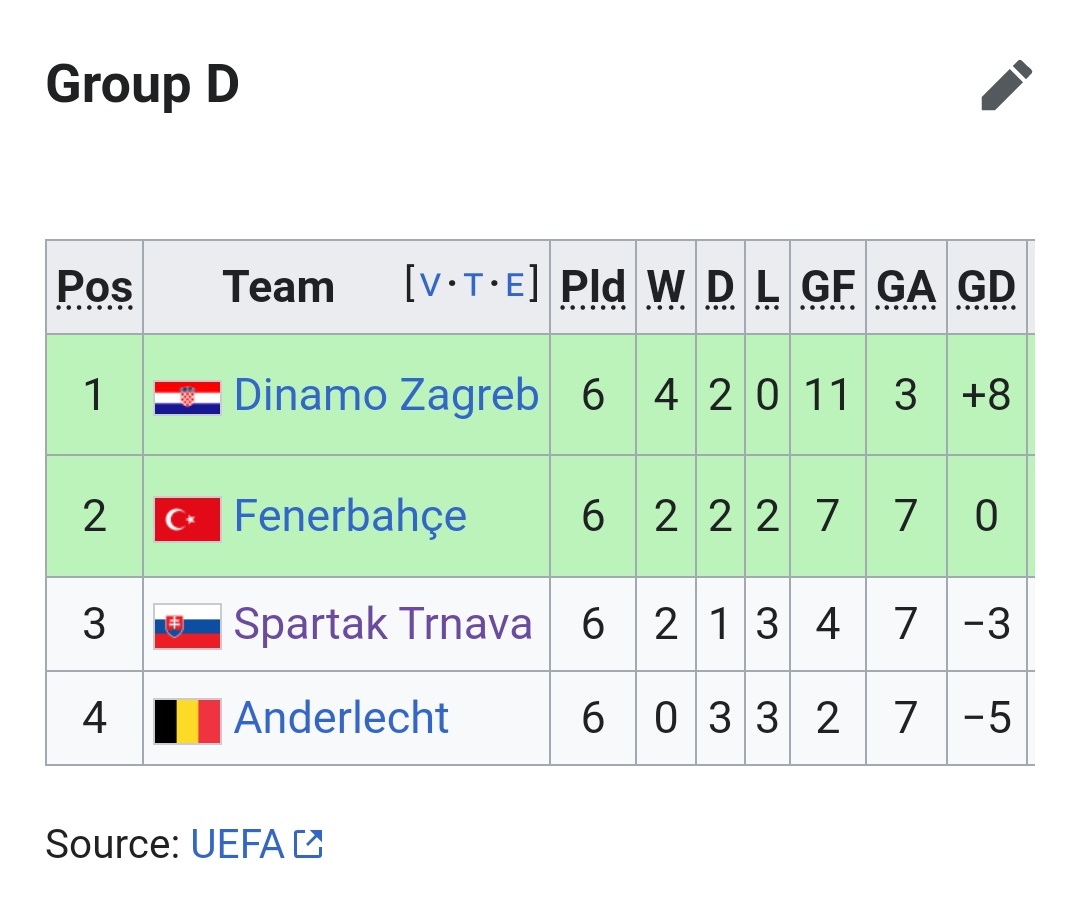Click the W column header abbreviation
This screenshot has height=897, width=1080.
pyautogui.click(x=665, y=287)
